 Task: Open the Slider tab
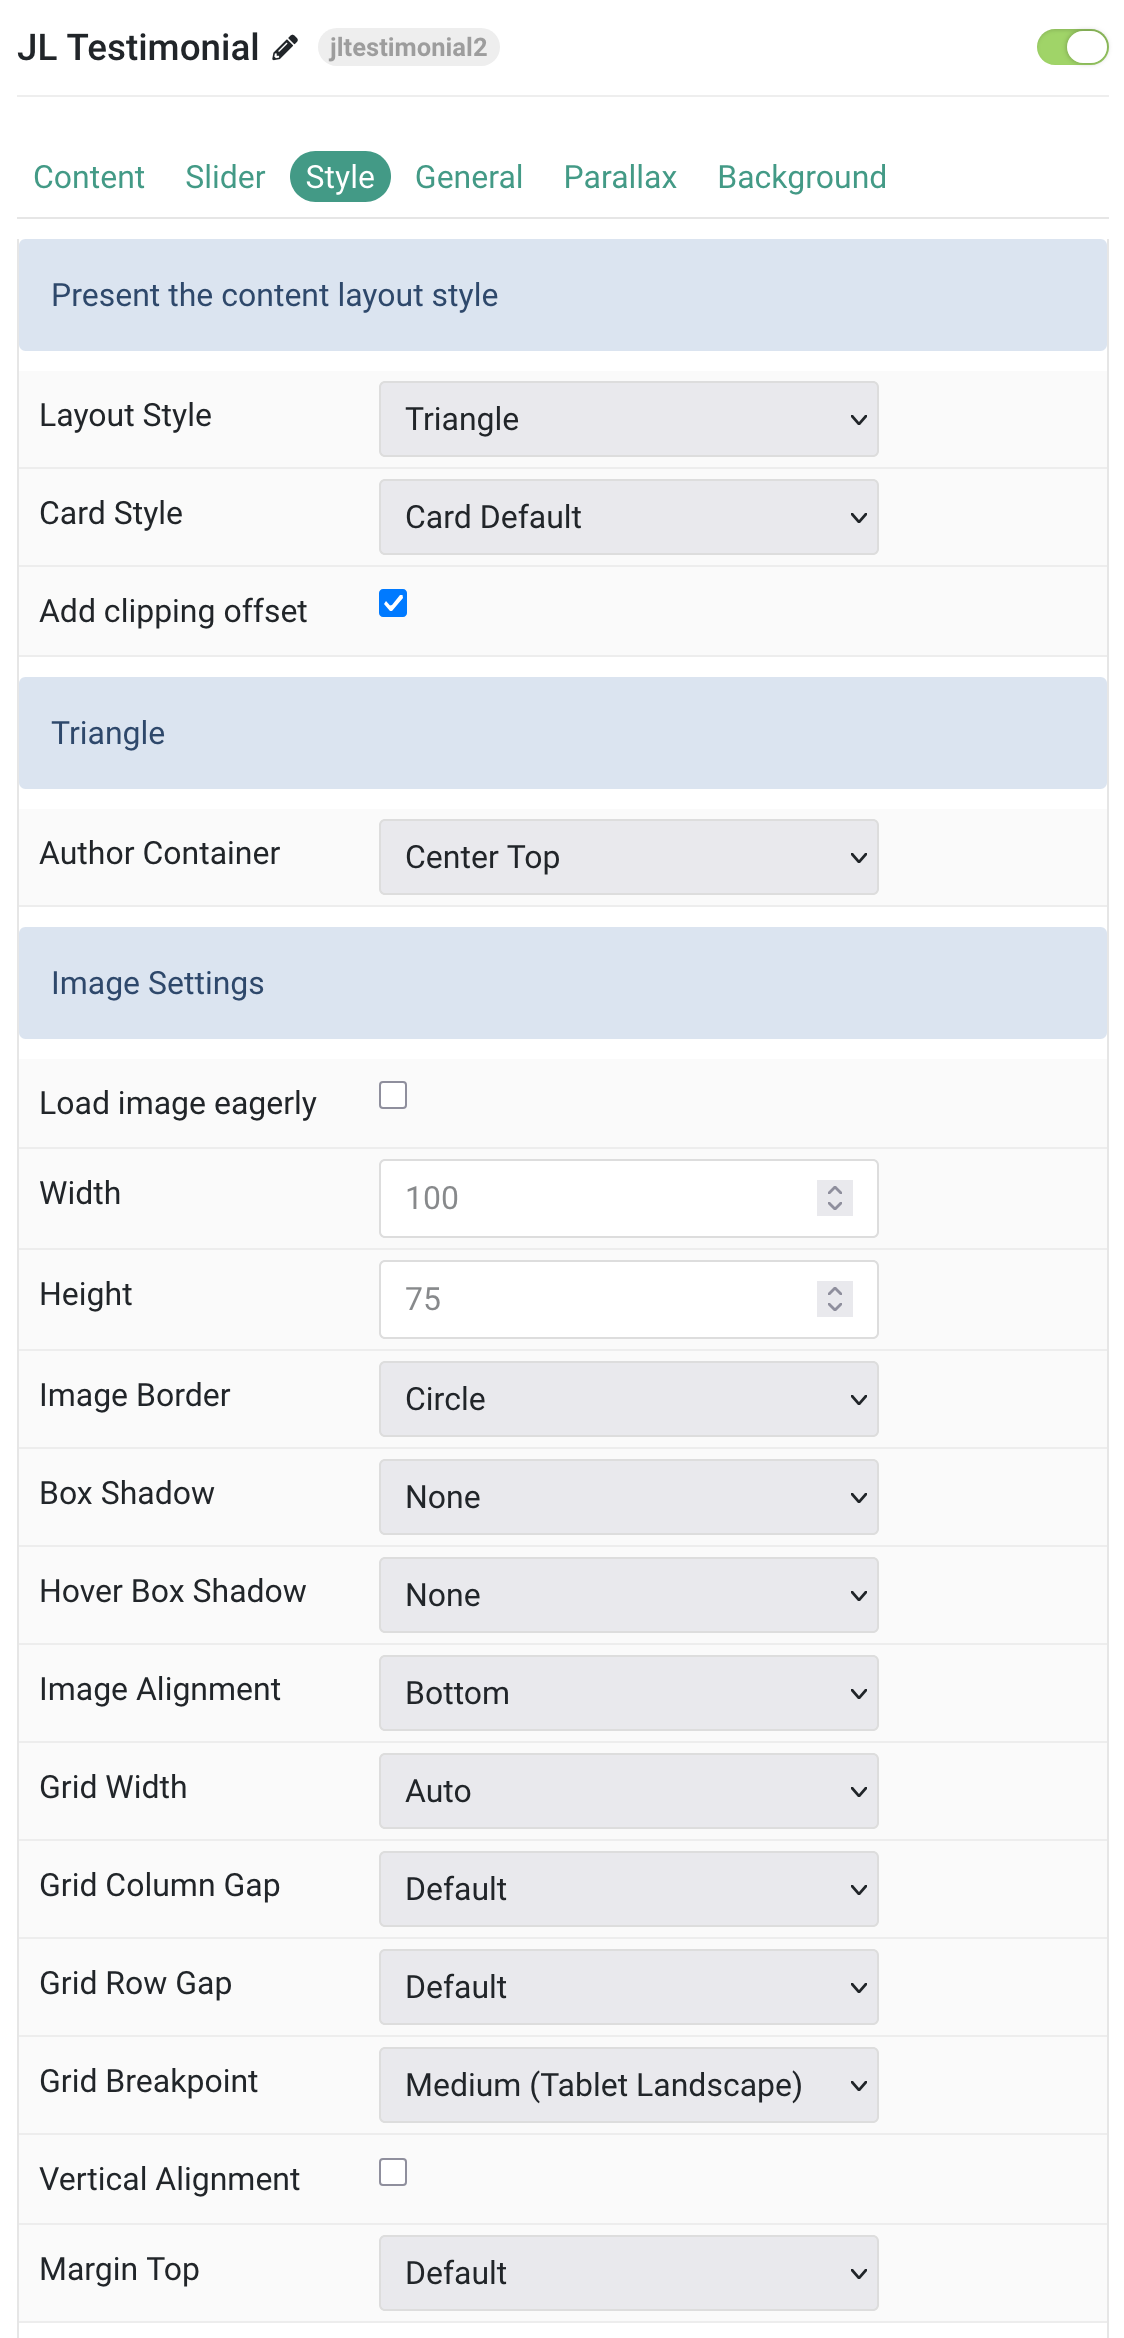(225, 177)
